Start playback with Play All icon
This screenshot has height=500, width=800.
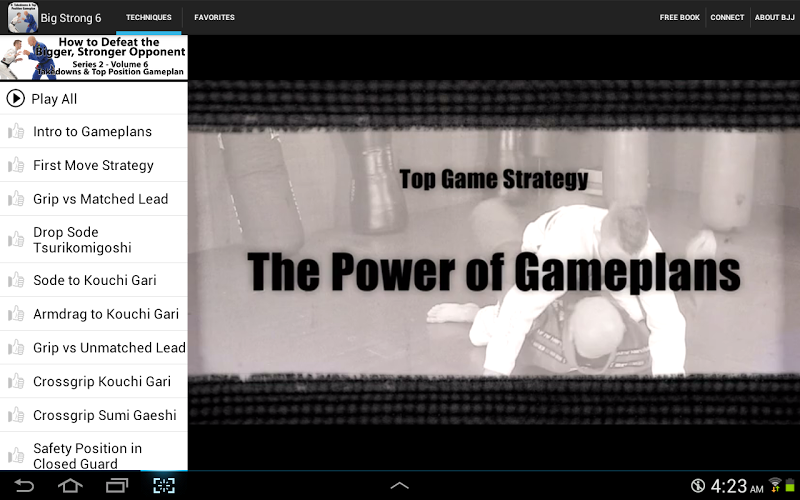pos(15,98)
